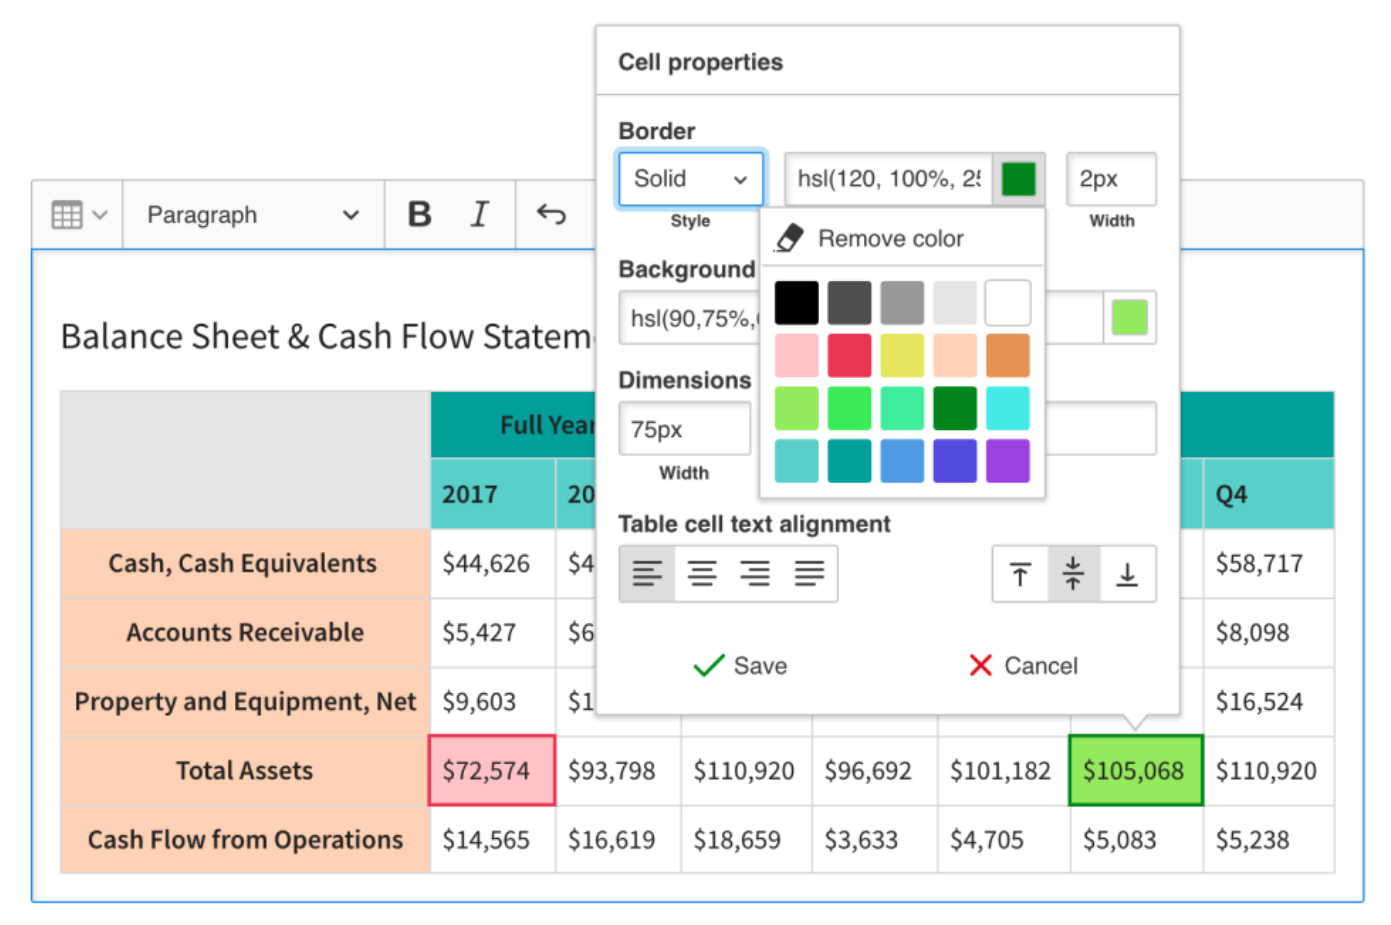The image size is (1391, 925).
Task: Click the undo arrow icon
Action: 551,214
